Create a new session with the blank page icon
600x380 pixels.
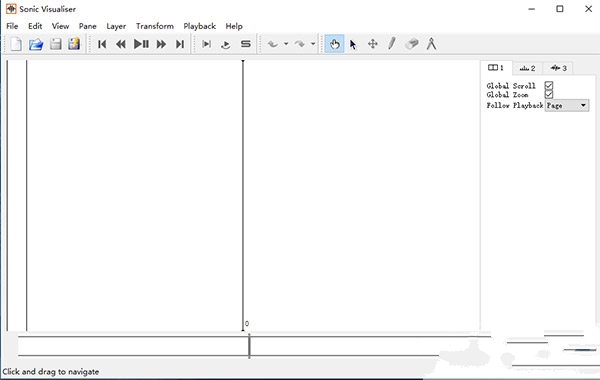(16, 44)
